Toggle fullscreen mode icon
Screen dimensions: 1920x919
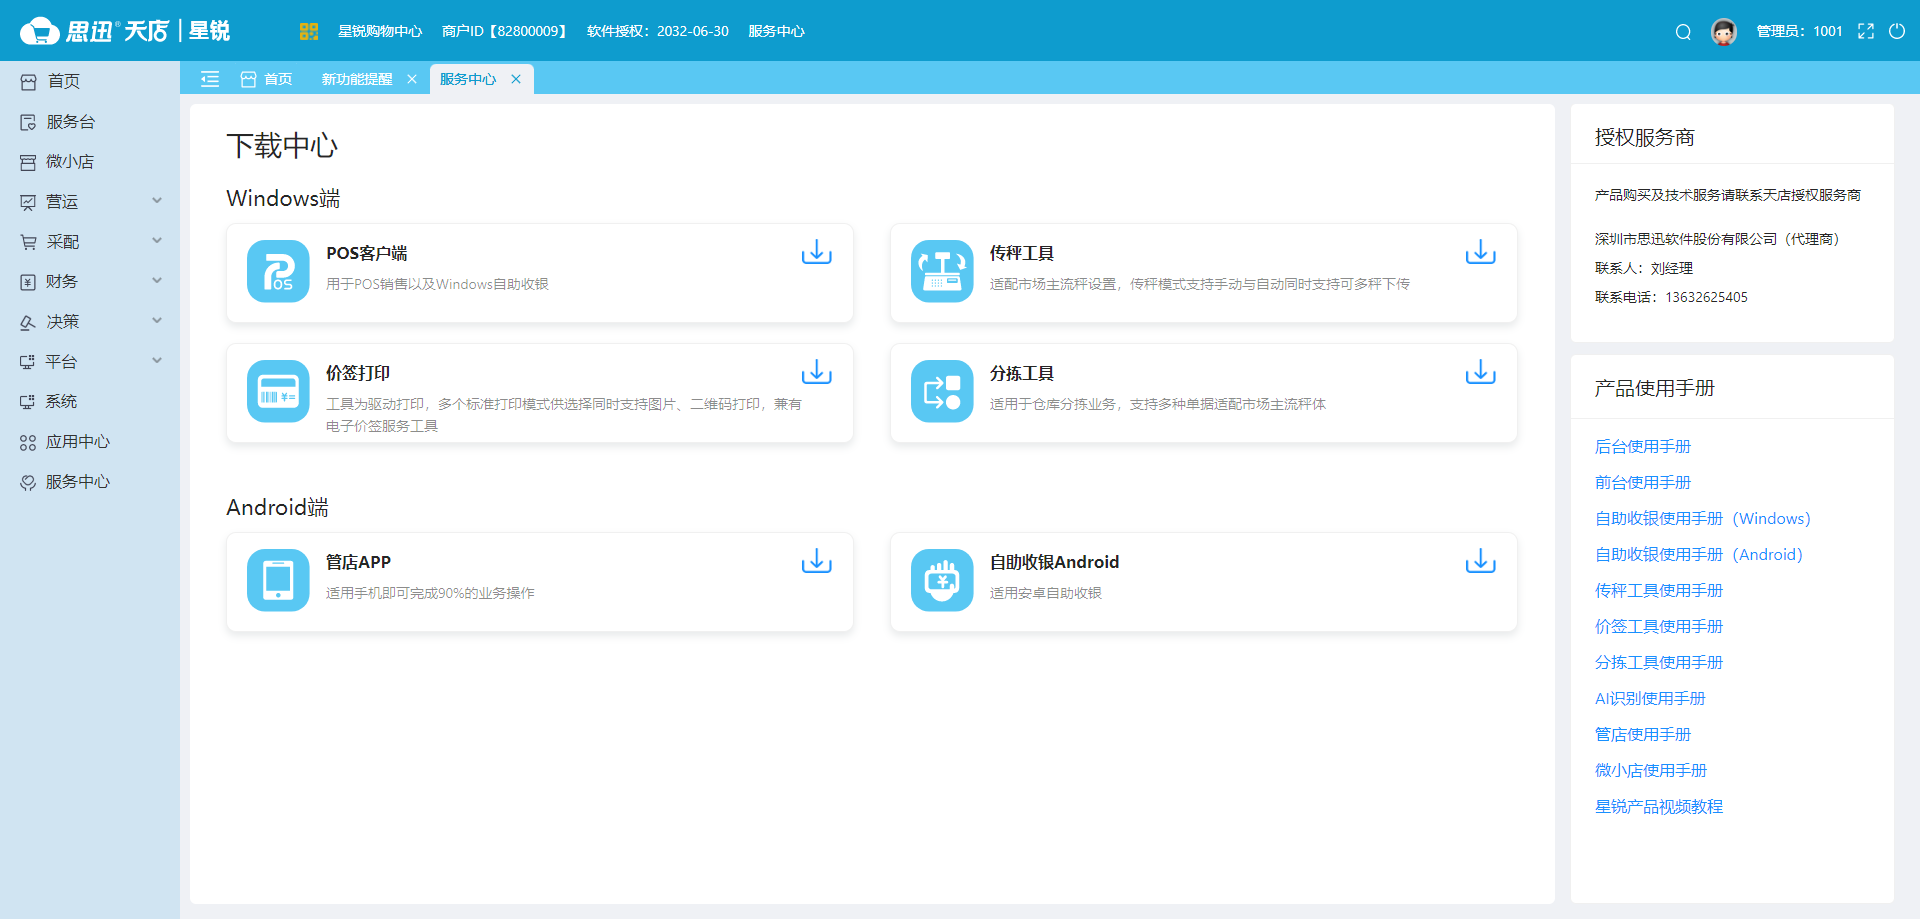pyautogui.click(x=1866, y=32)
